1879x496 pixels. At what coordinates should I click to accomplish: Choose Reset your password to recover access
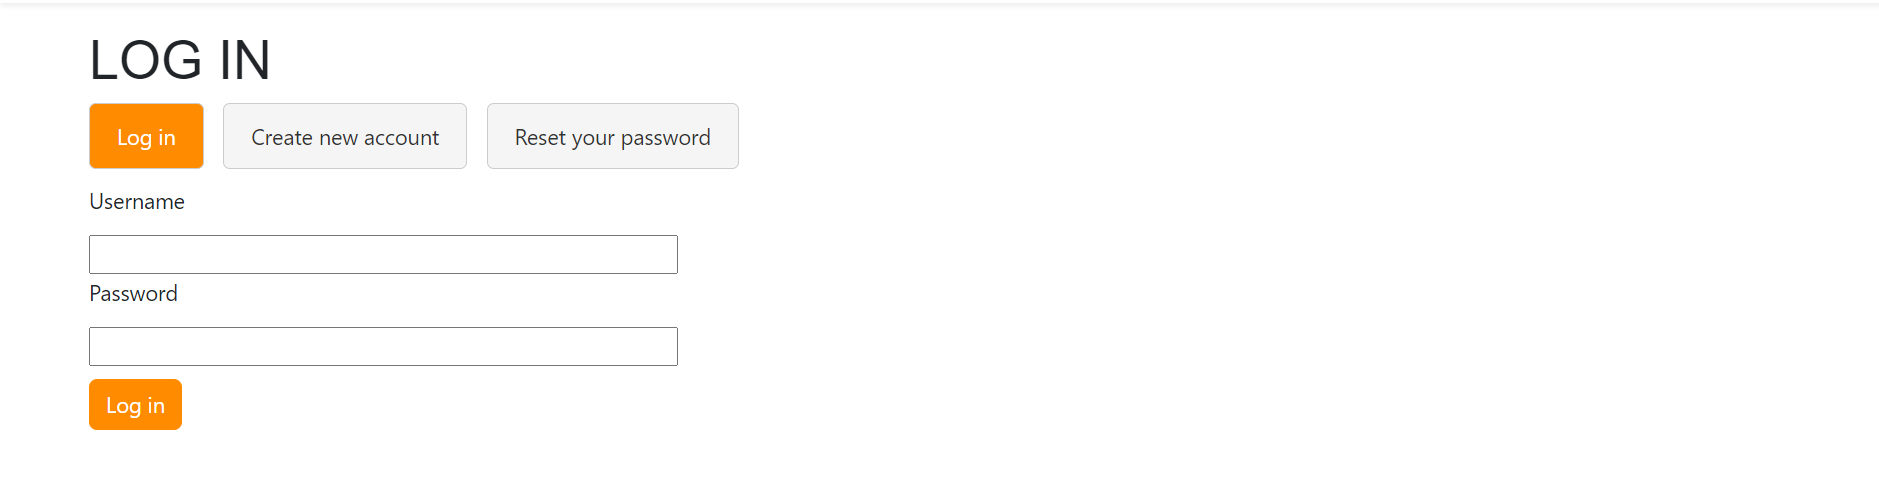point(613,136)
